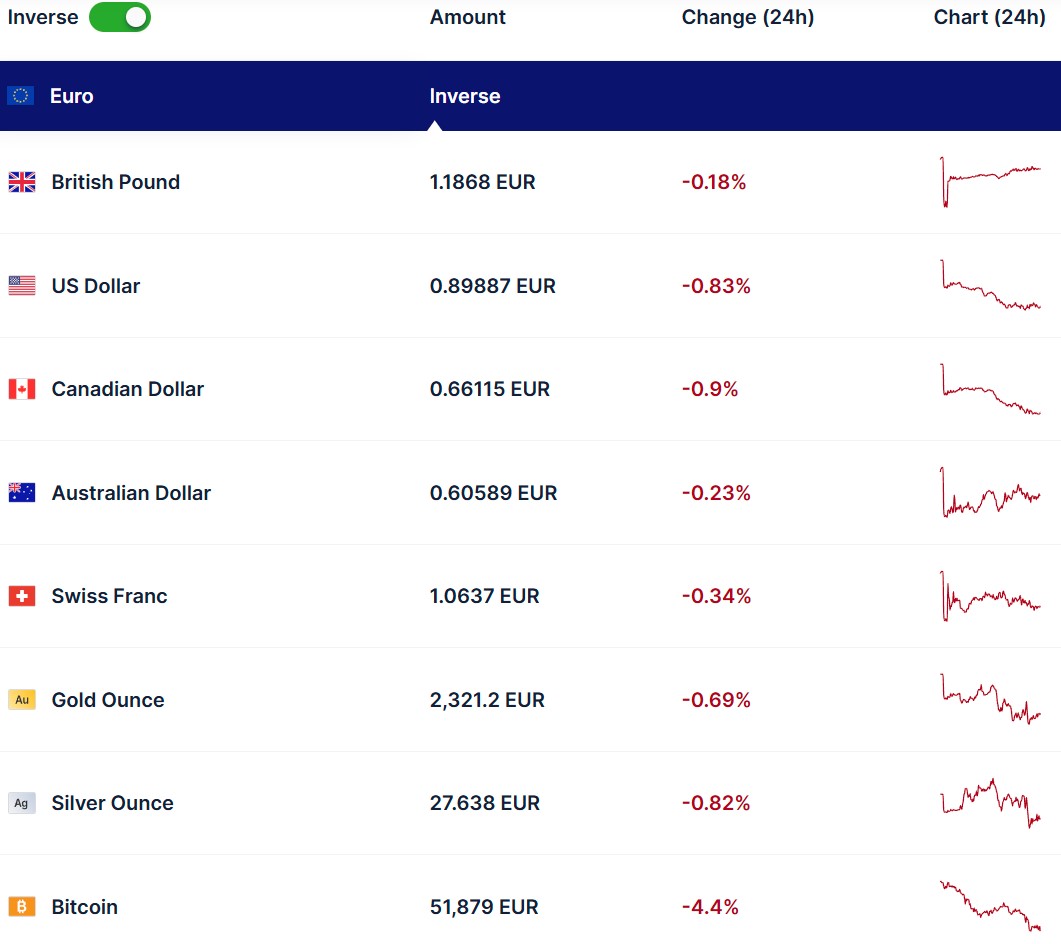Click the British Pound flag icon
The height and width of the screenshot is (944, 1061).
point(22,182)
